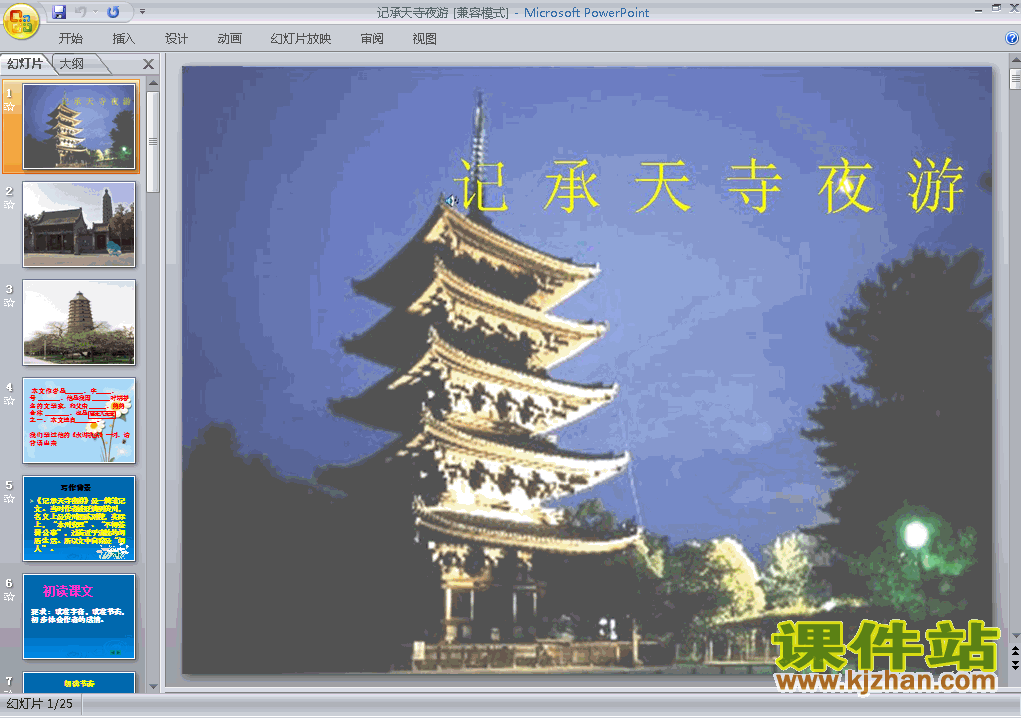Click the sound speaker icon on slide
The image size is (1021, 718).
tap(451, 201)
